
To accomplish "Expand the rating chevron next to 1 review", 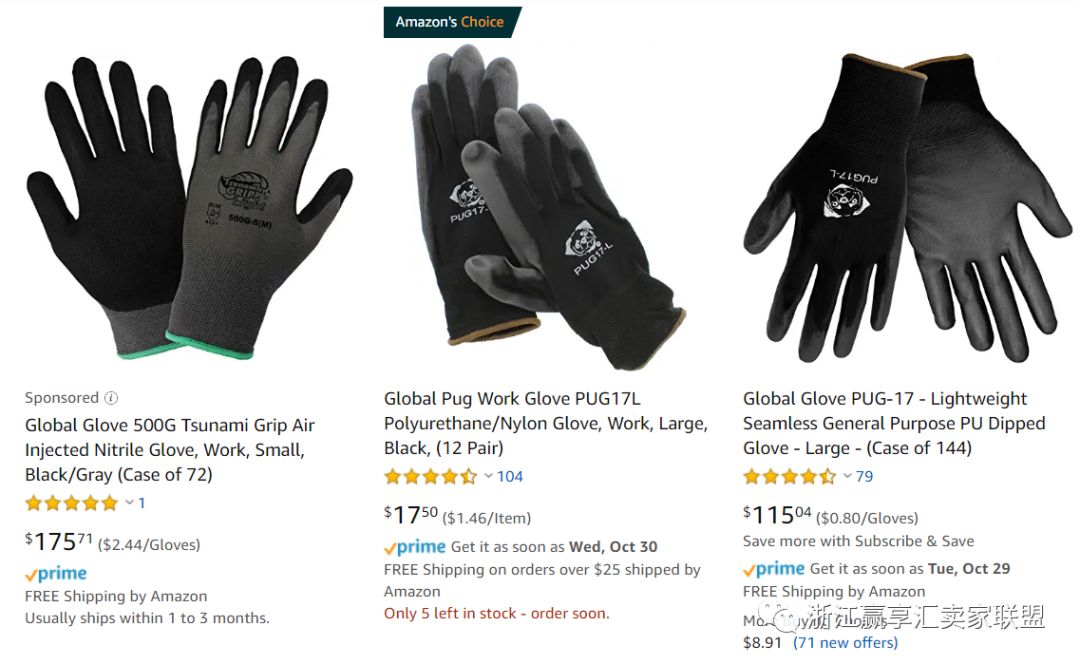I will coord(129,503).
